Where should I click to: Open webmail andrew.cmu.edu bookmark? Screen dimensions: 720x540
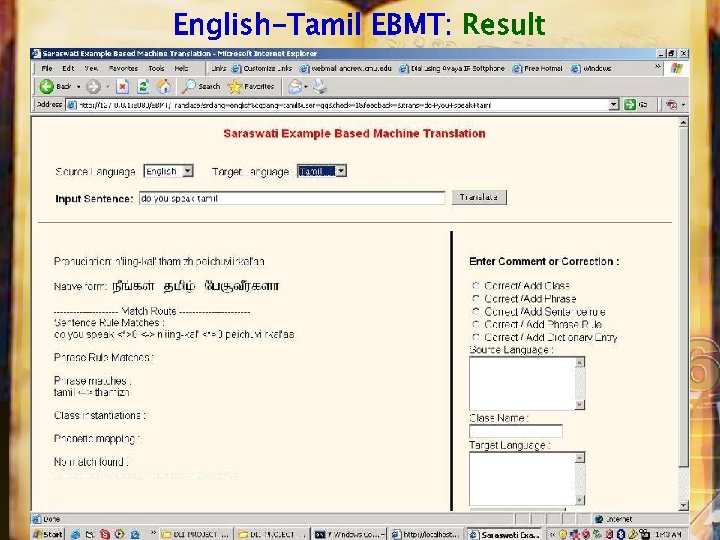pos(346,68)
